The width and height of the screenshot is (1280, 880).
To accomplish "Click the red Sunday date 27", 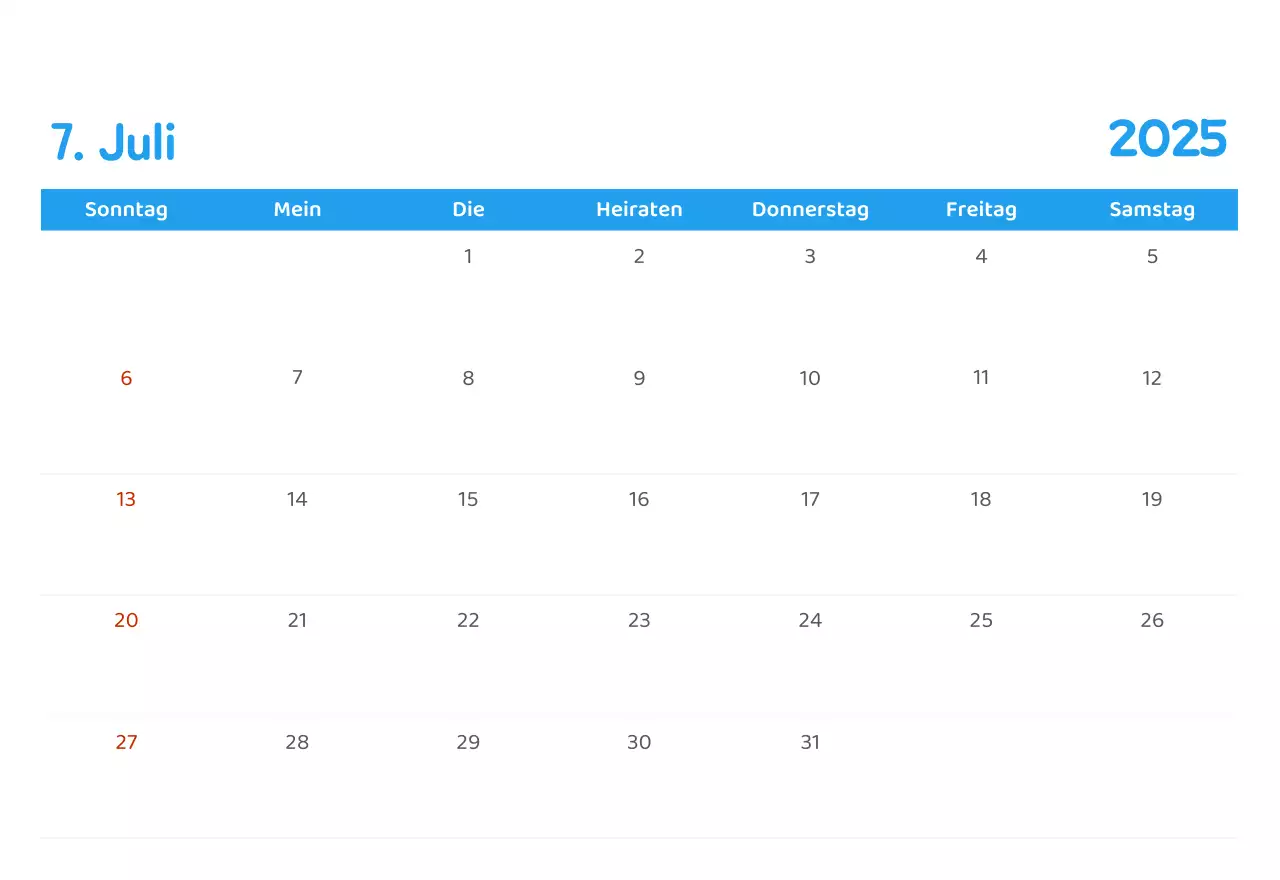I will point(126,742).
